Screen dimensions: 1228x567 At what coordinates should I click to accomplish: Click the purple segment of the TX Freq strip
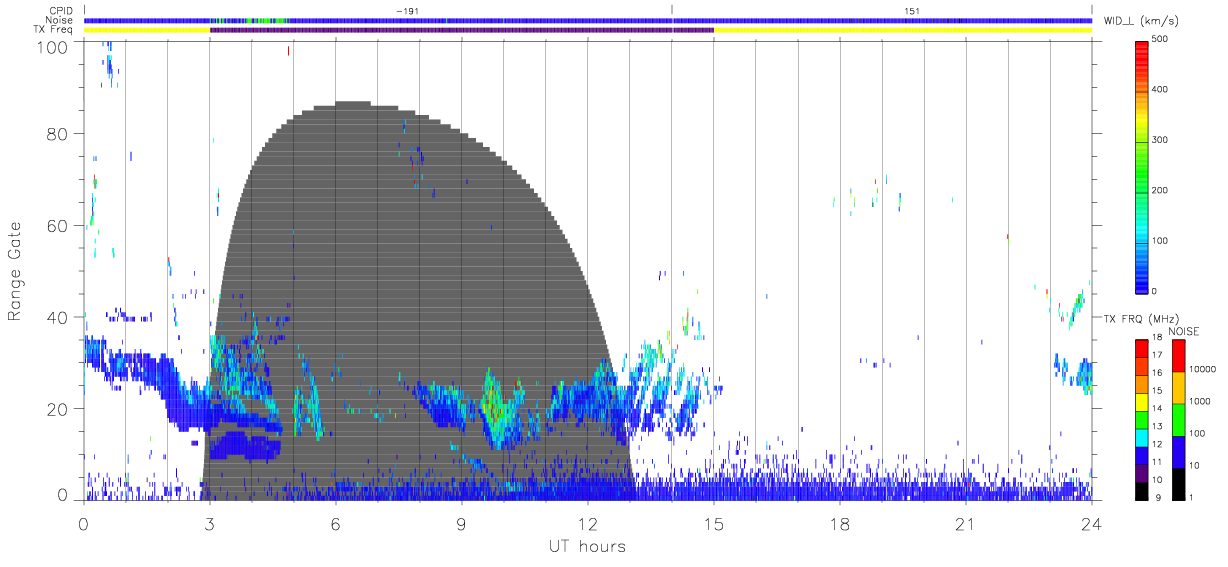462,30
